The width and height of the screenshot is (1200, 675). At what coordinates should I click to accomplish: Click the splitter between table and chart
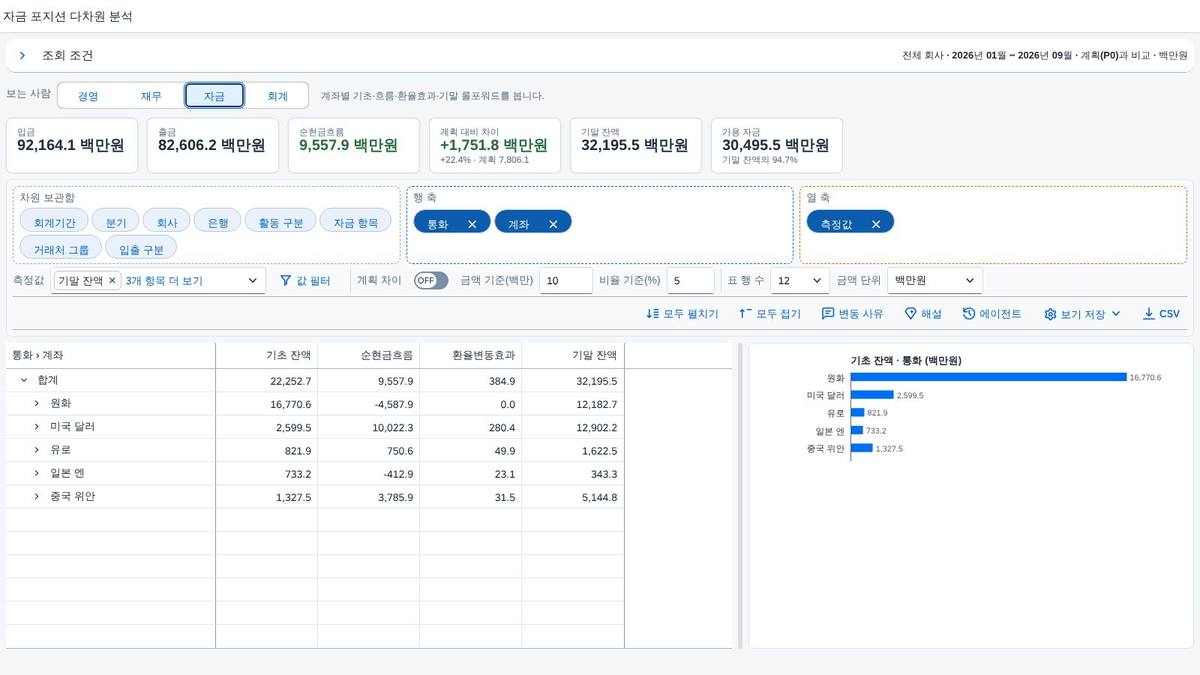pos(740,496)
